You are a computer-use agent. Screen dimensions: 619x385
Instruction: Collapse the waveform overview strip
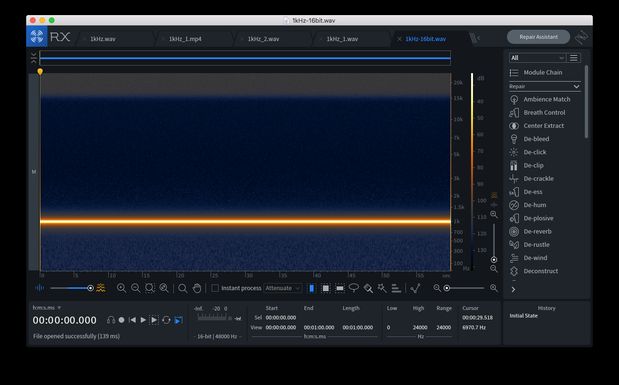tap(34, 58)
